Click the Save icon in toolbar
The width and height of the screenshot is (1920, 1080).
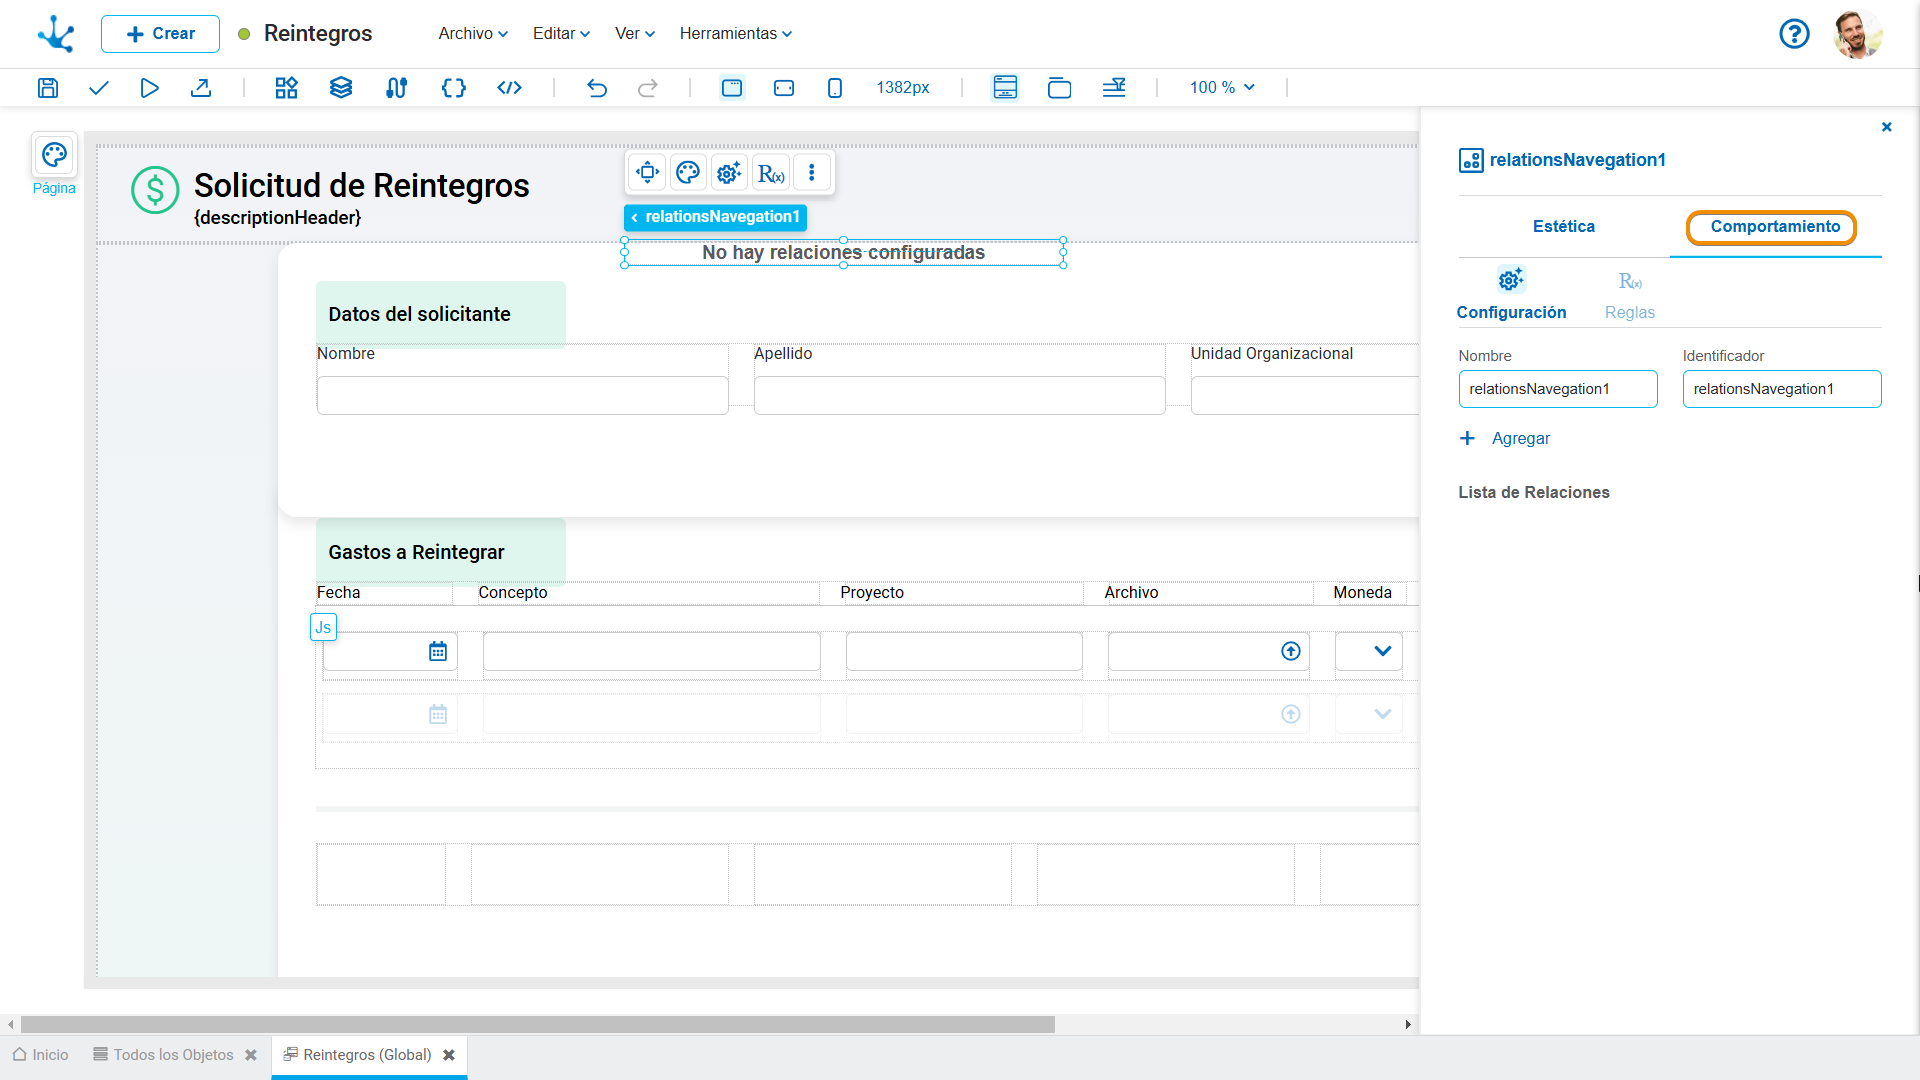(x=48, y=88)
